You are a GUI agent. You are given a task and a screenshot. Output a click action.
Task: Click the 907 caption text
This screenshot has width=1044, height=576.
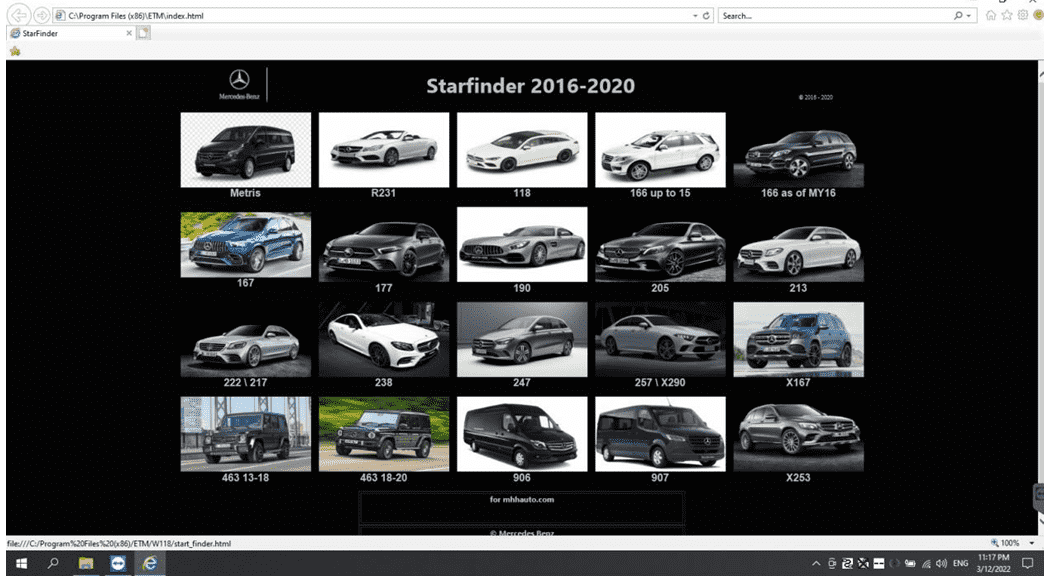click(x=660, y=477)
